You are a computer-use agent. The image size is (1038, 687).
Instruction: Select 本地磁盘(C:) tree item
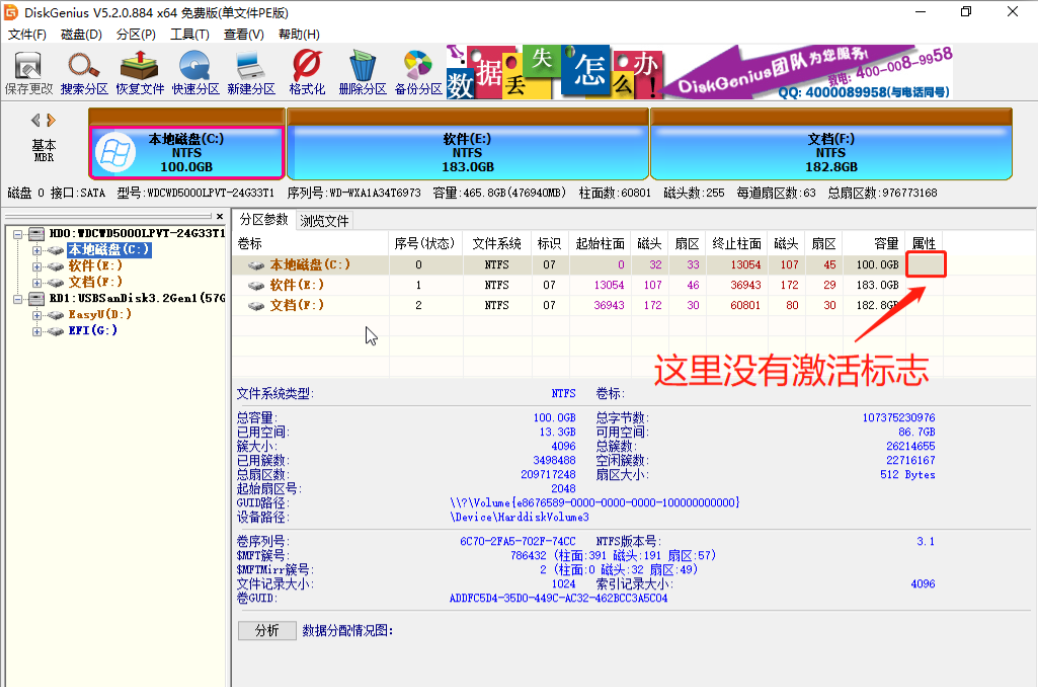pyautogui.click(x=110, y=250)
